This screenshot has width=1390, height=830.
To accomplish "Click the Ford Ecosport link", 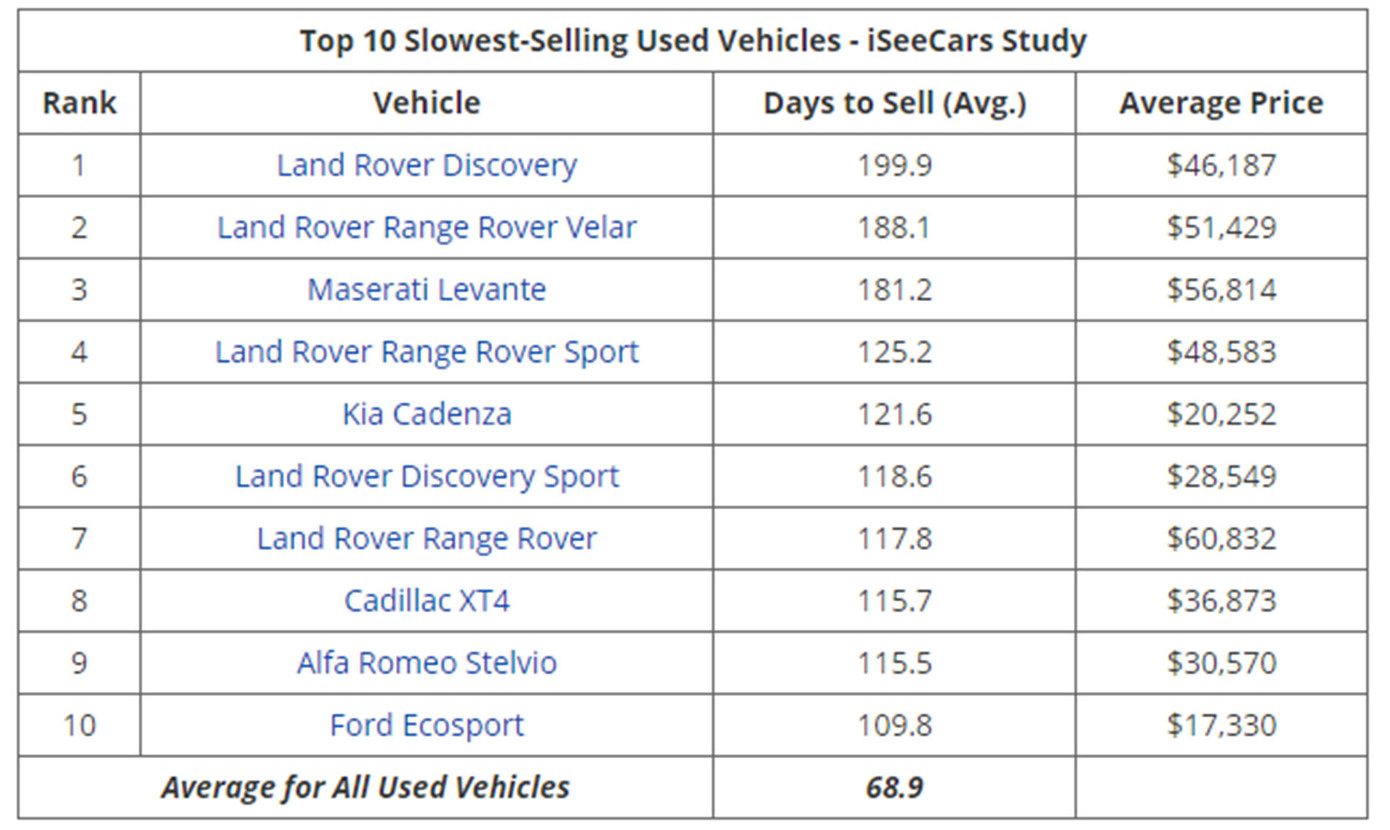I will [427, 725].
